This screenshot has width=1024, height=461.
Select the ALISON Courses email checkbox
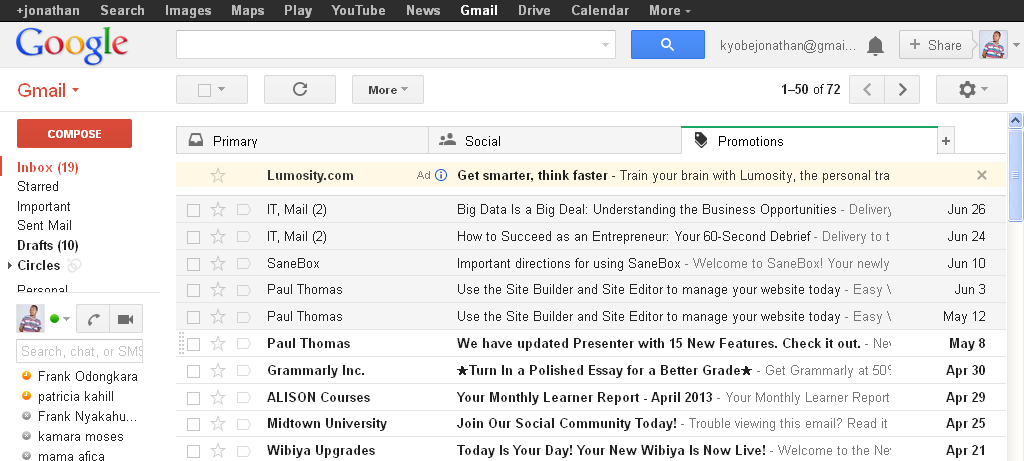click(x=193, y=398)
